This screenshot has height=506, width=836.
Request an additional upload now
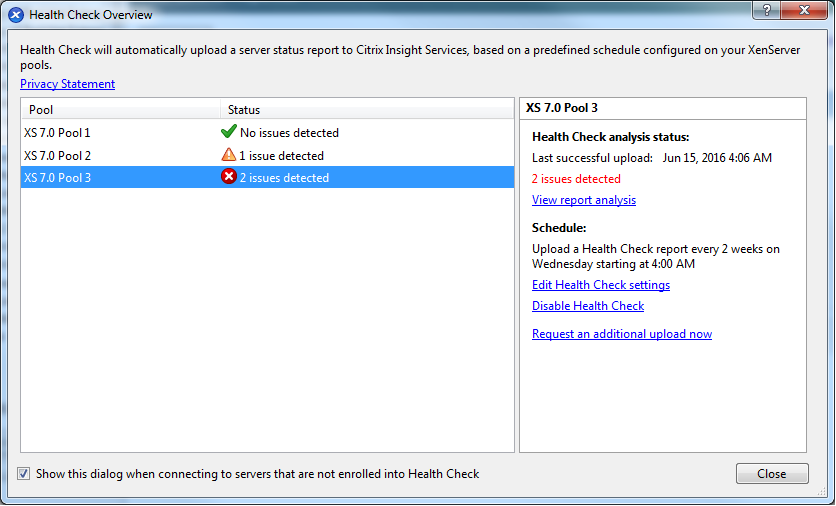point(622,334)
